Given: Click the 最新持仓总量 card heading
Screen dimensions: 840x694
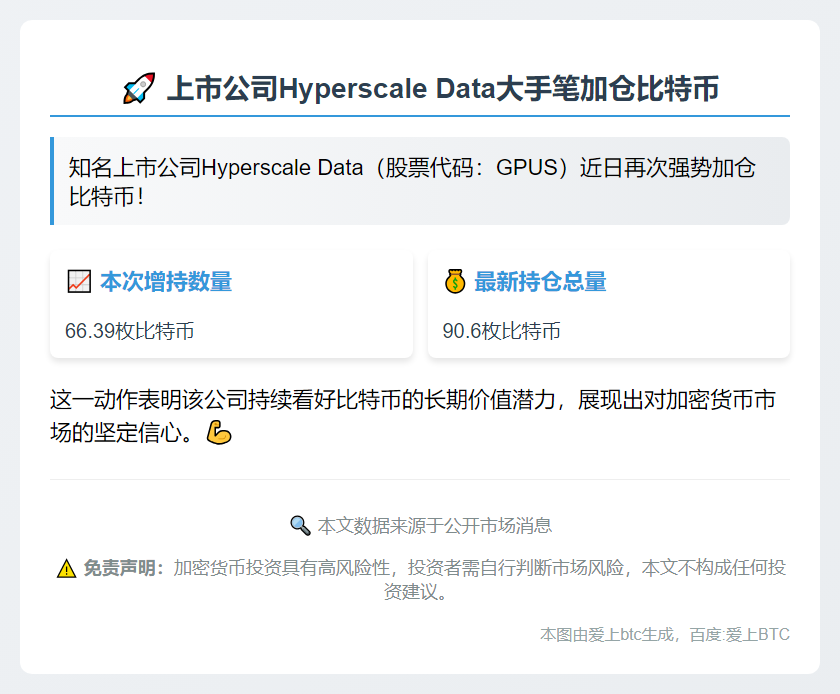Looking at the screenshot, I should 540,282.
